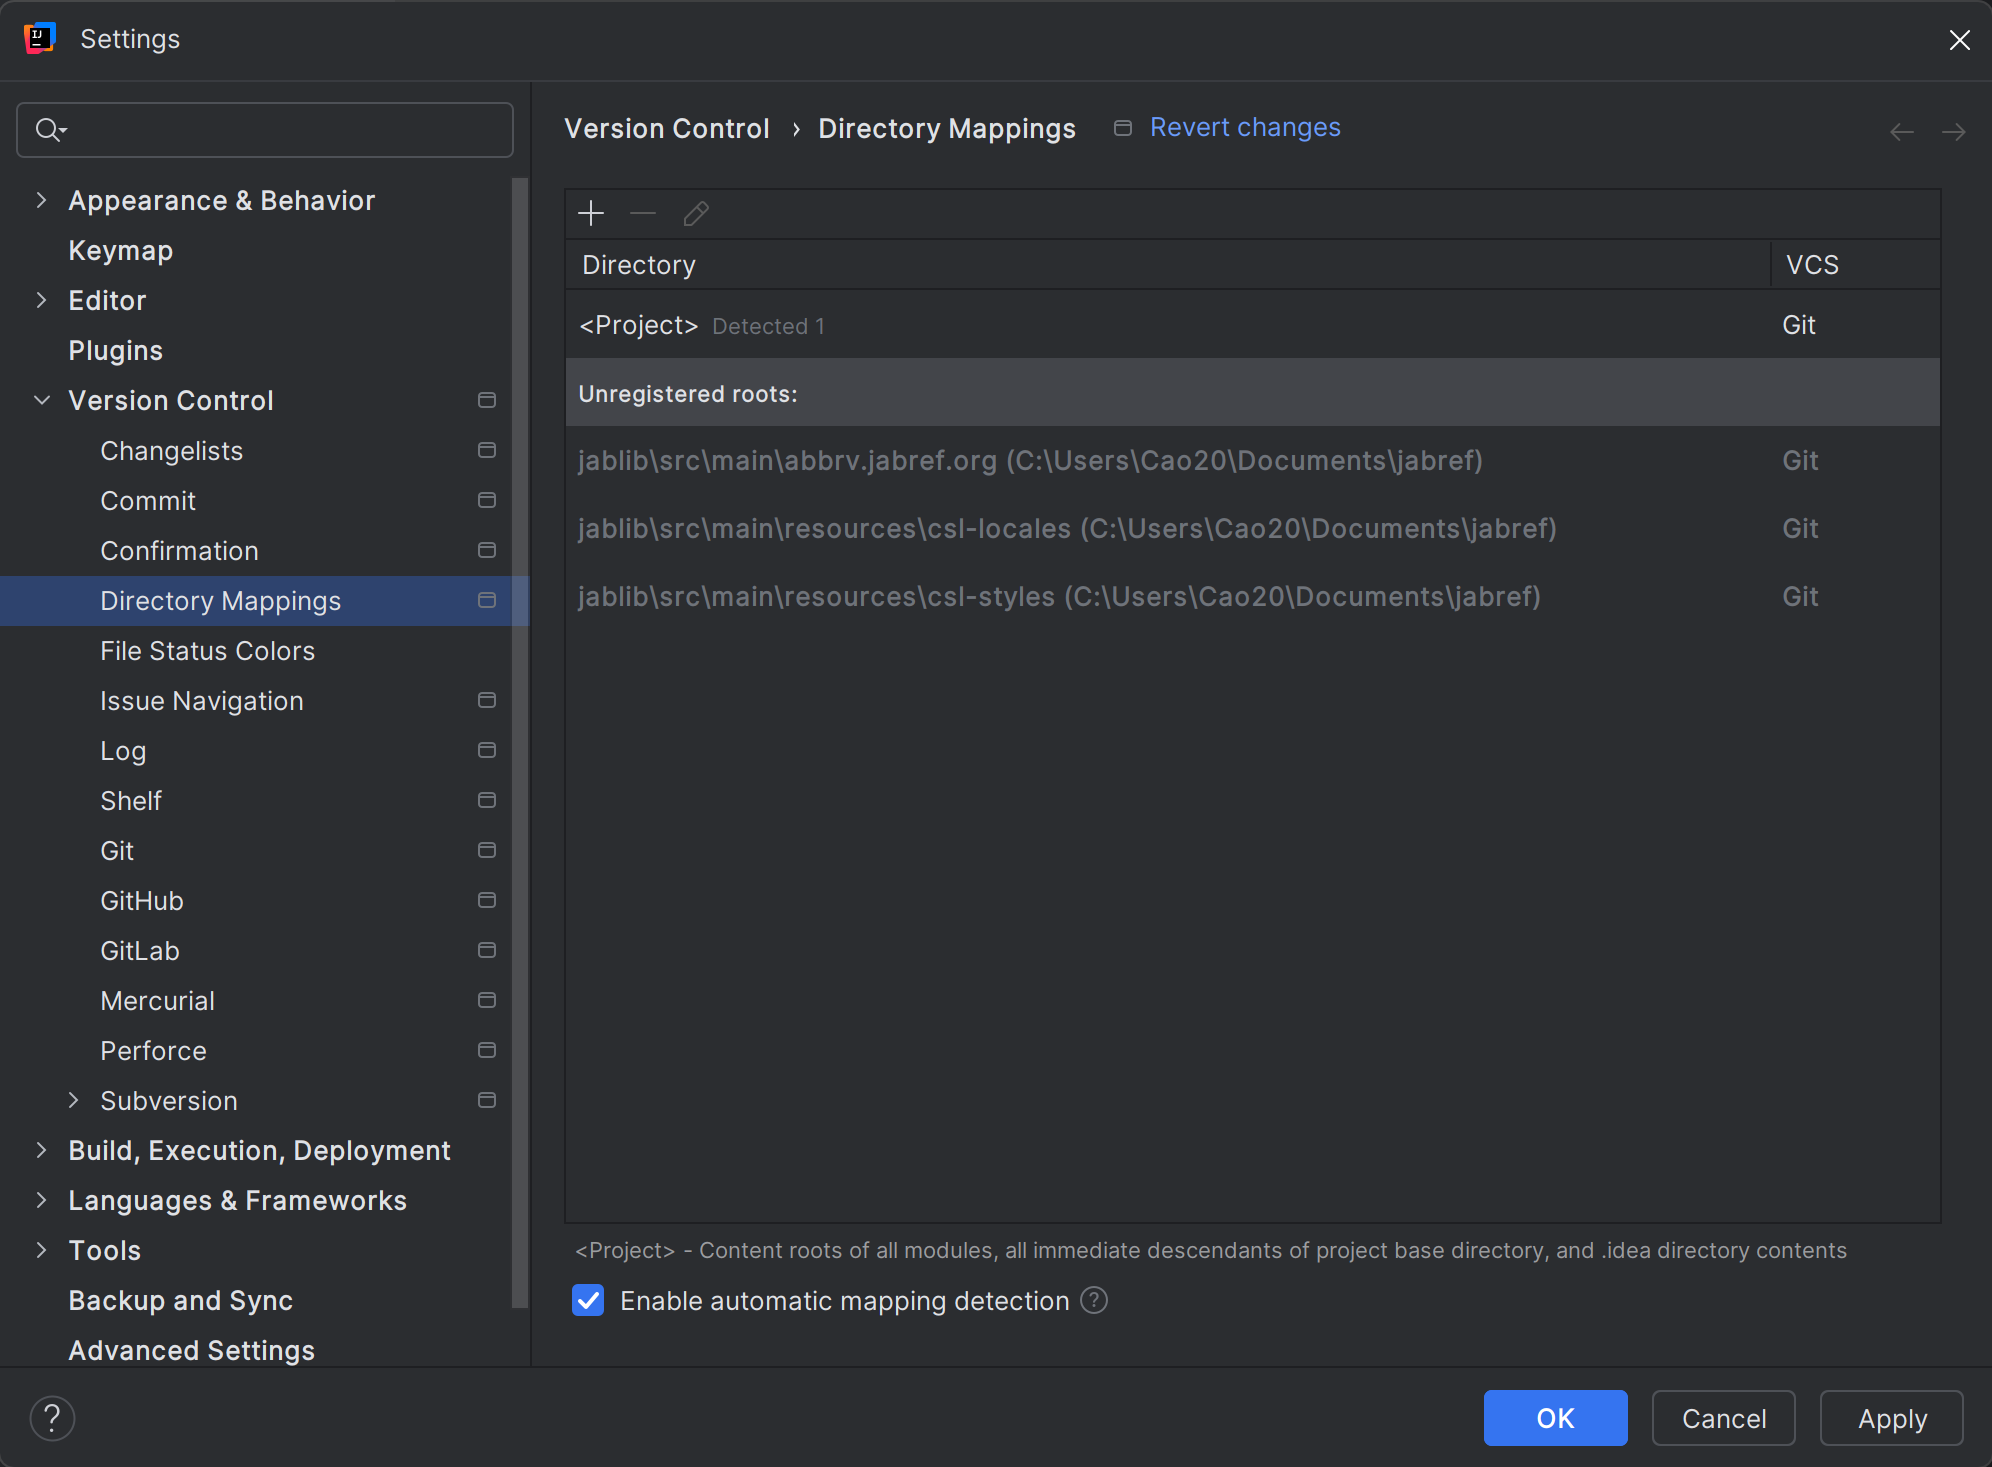Click the settings search field
This screenshot has height=1467, width=1992.
click(265, 130)
